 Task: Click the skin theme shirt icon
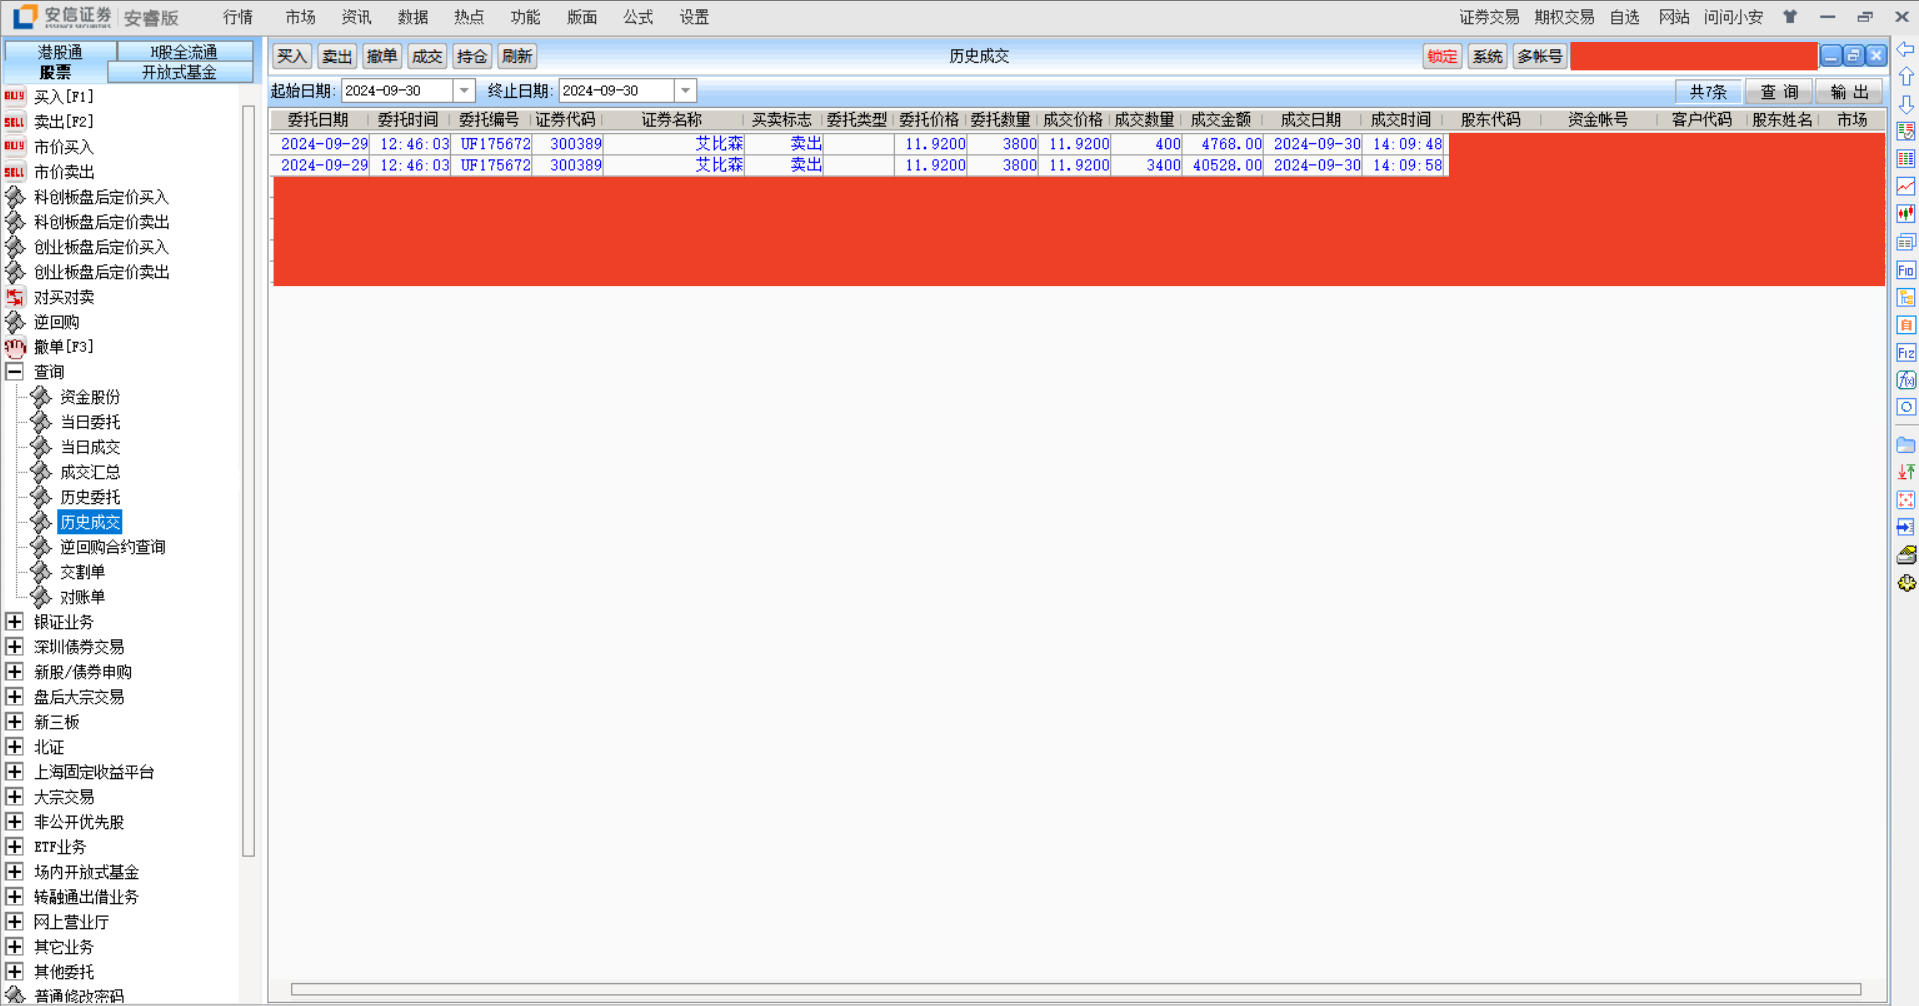point(1790,17)
